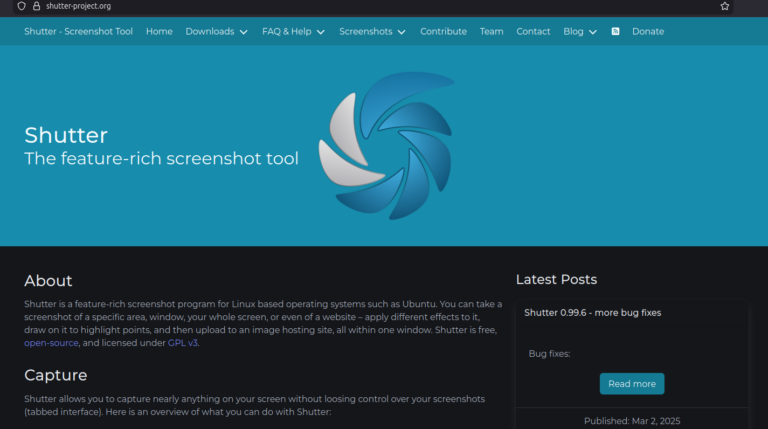
Task: Click the shield tracking protection icon
Action: 21,6
